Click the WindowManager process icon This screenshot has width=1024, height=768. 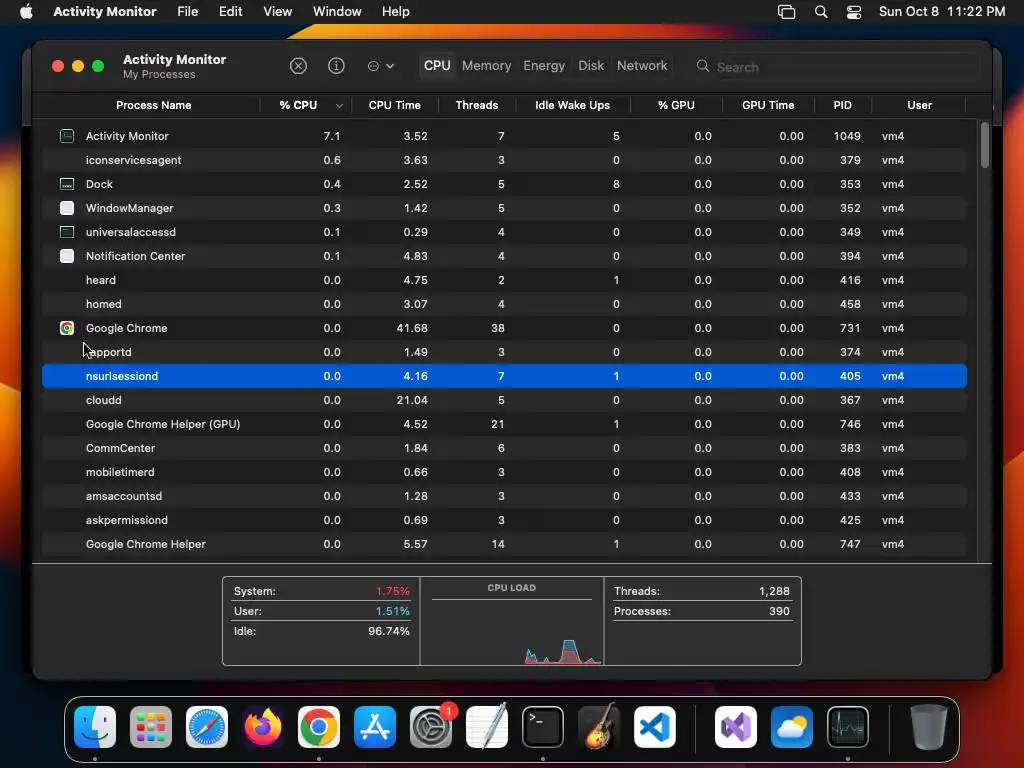coord(67,208)
